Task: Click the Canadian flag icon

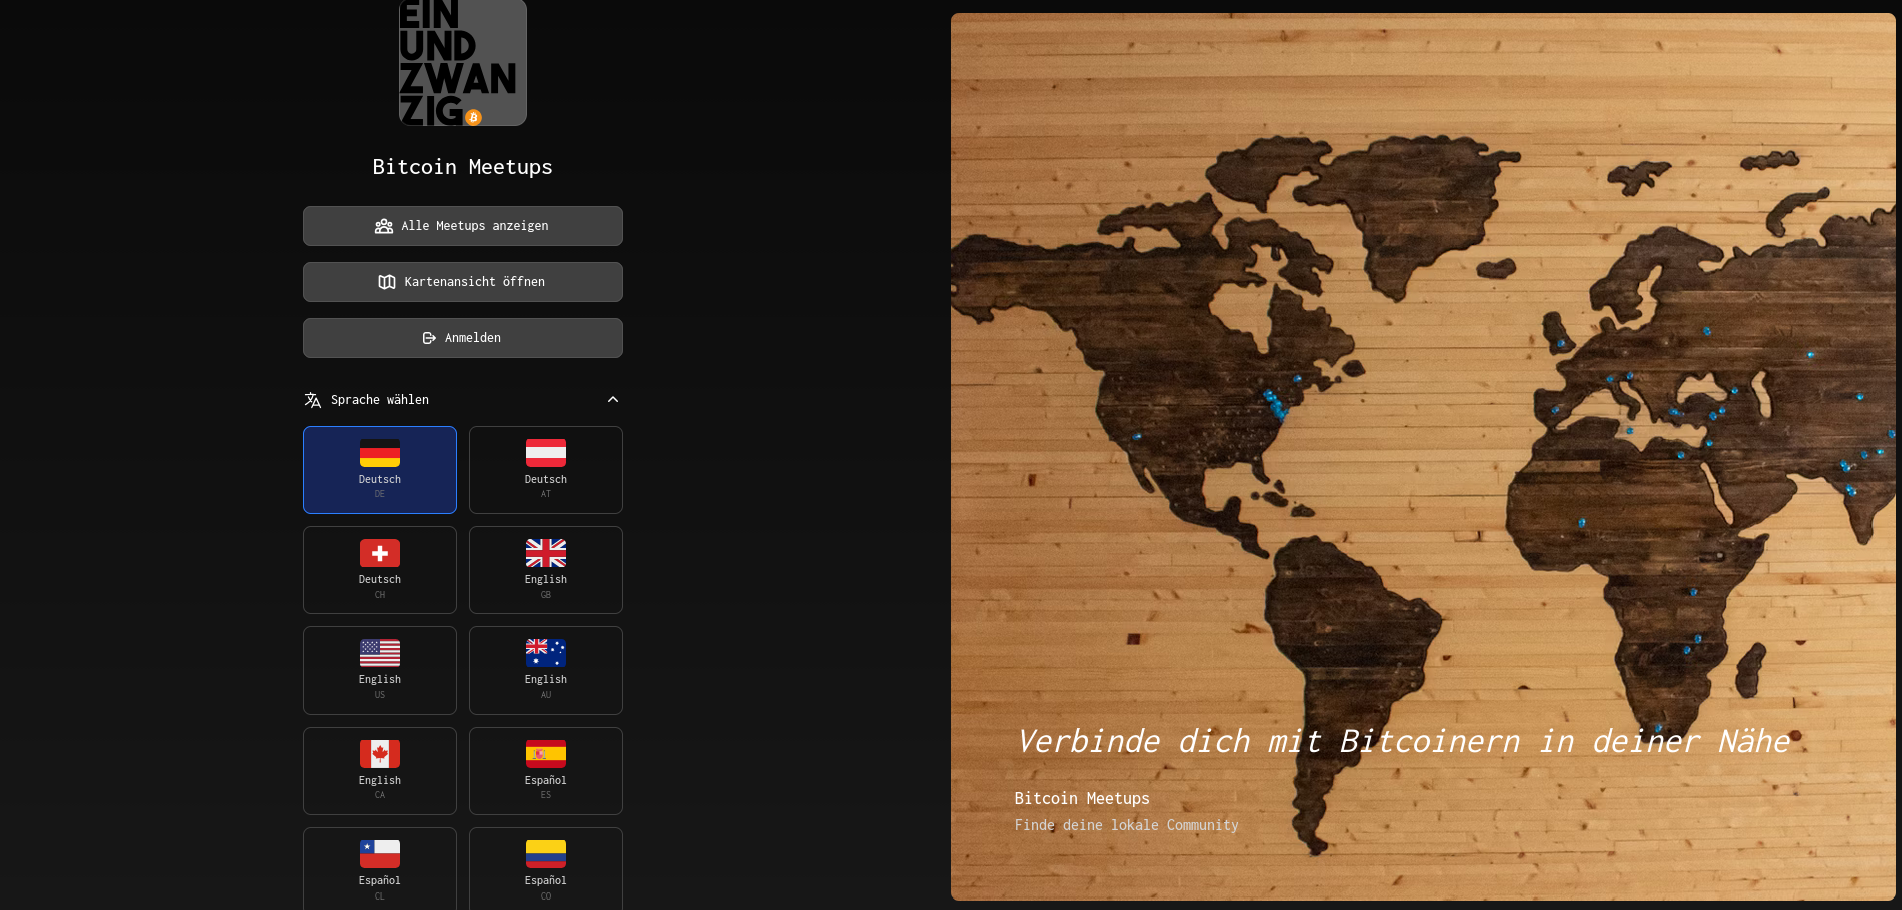Action: [x=380, y=754]
